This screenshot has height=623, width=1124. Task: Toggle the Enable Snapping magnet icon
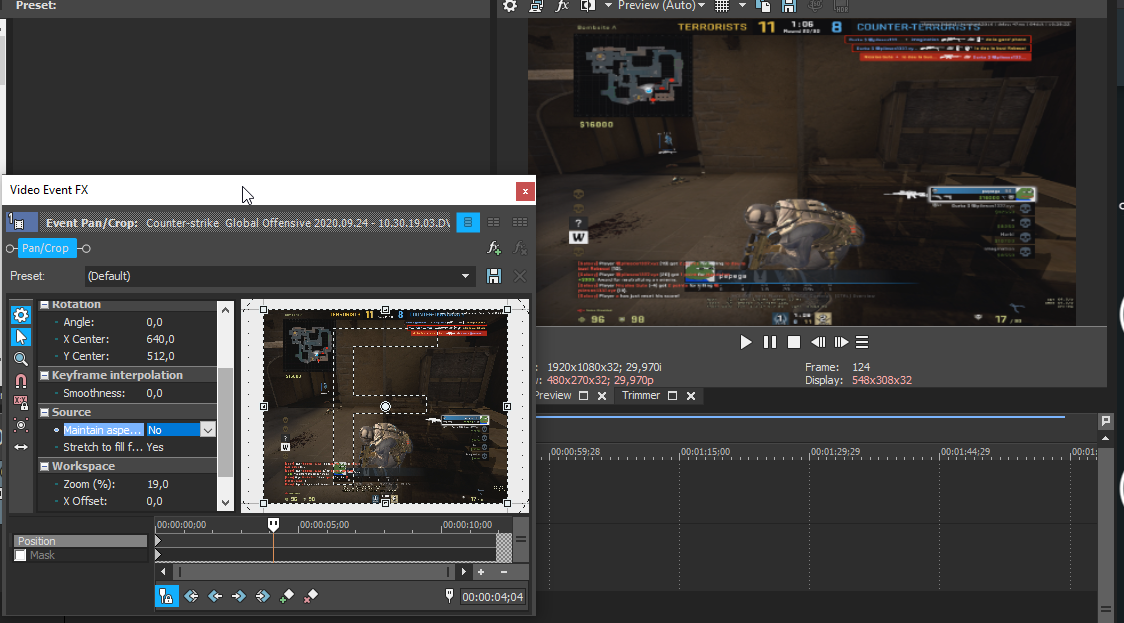pyautogui.click(x=21, y=381)
